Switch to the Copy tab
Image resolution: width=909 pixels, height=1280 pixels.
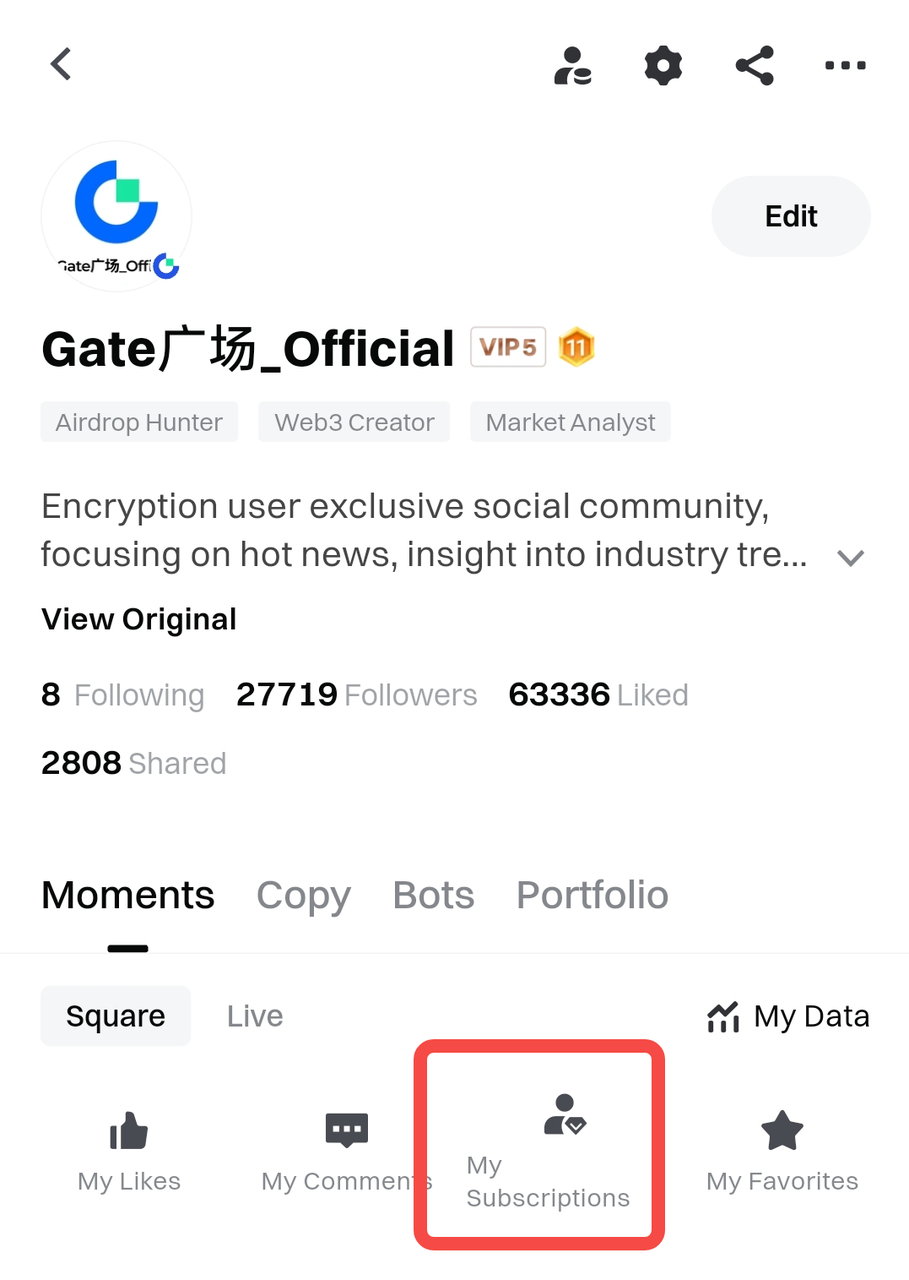coord(303,895)
